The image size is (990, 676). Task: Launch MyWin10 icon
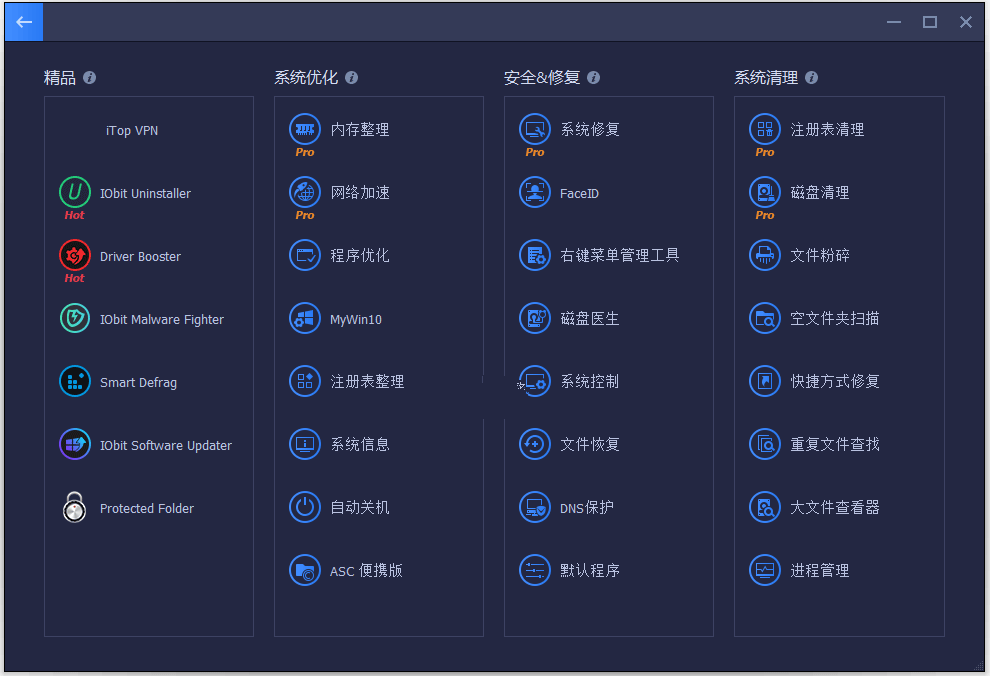305,318
